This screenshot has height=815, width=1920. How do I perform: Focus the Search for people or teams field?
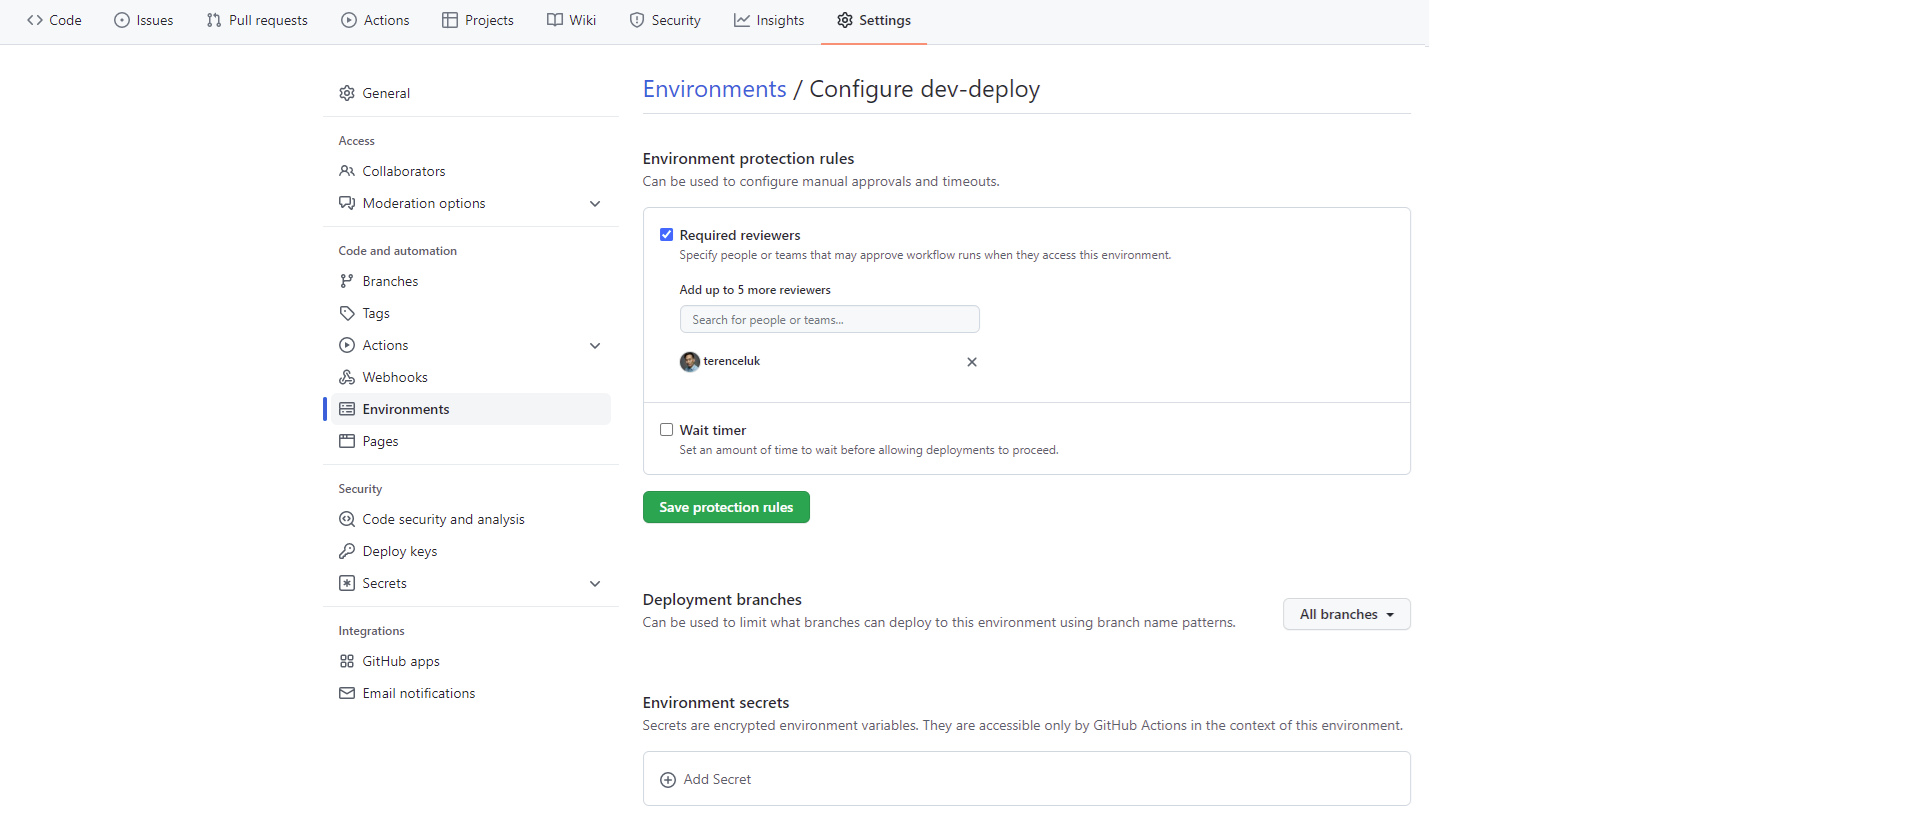tap(829, 320)
